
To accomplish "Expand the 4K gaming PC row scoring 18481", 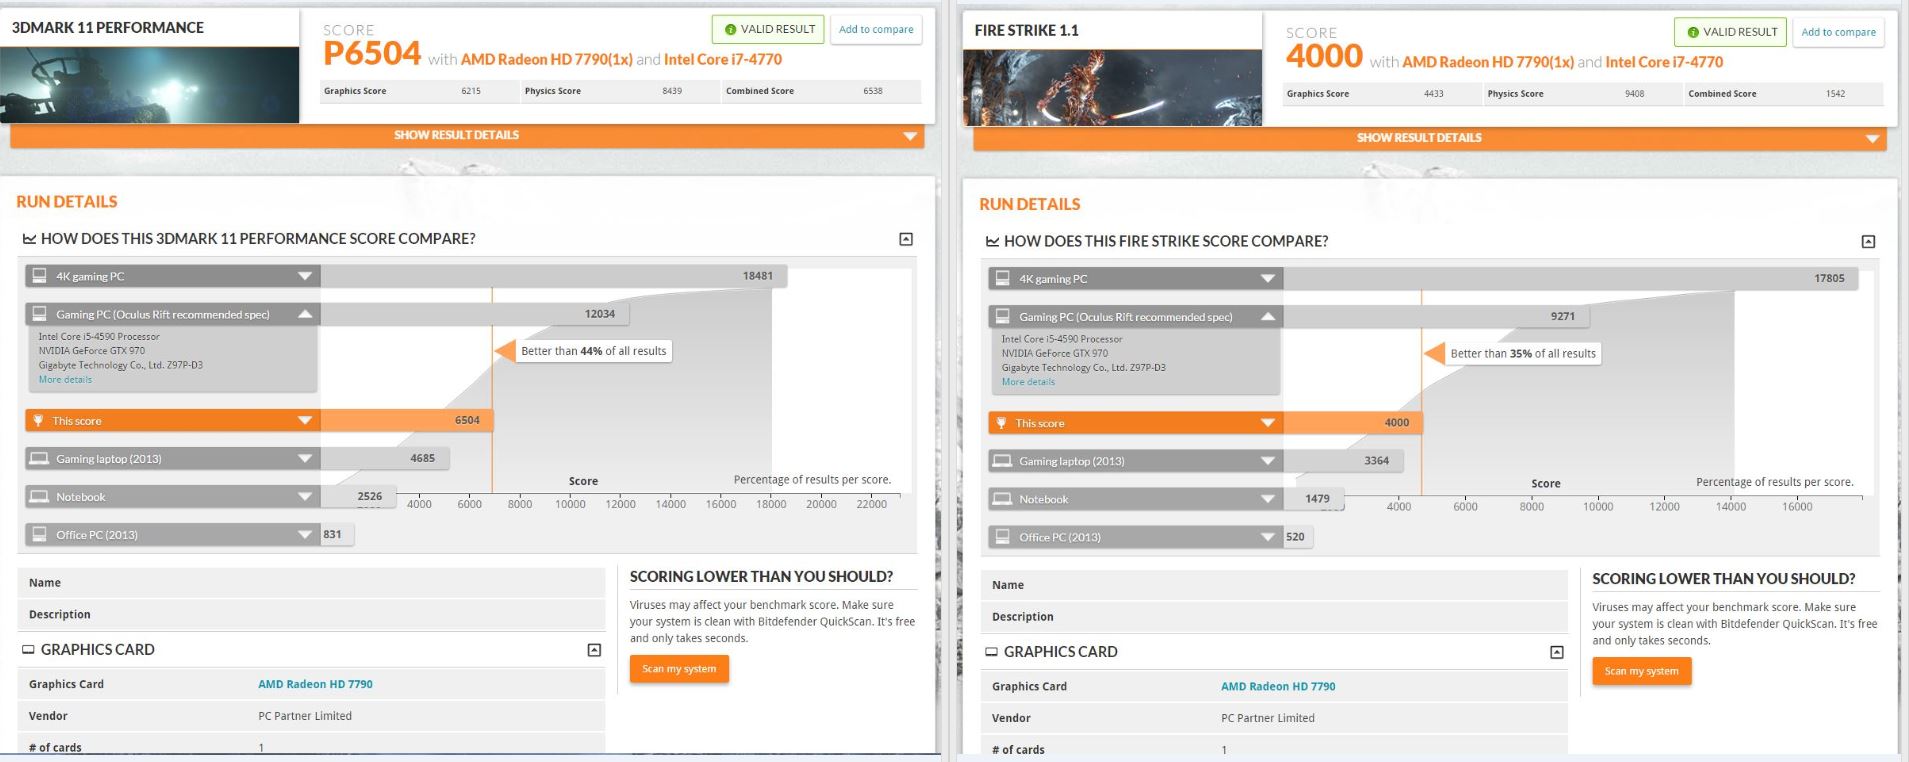I will (305, 276).
